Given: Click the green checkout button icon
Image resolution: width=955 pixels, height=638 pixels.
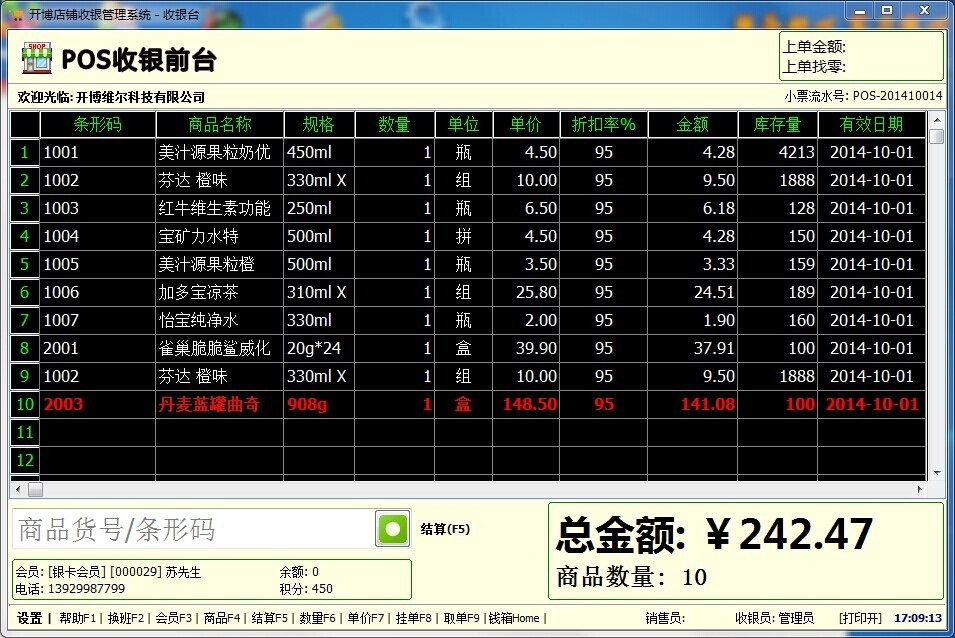Looking at the screenshot, I should click(x=392, y=528).
